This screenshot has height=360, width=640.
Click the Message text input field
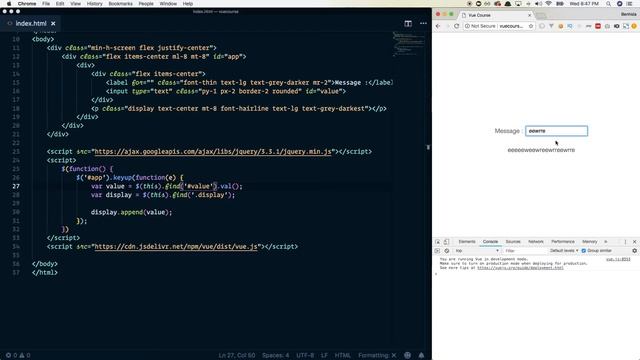(556, 131)
